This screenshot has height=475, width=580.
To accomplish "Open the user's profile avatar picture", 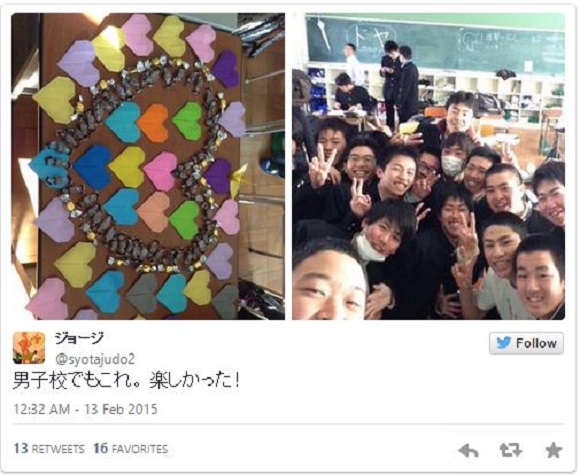I will click(x=29, y=348).
